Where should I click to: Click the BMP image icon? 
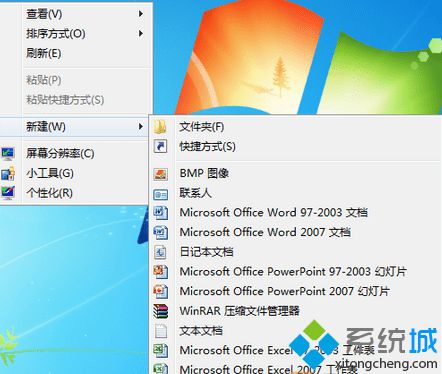160,174
